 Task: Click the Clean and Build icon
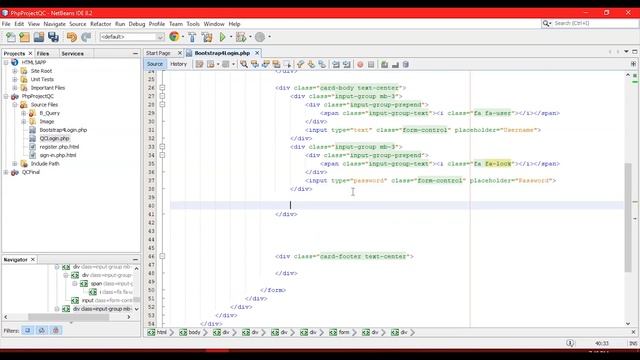(207, 37)
